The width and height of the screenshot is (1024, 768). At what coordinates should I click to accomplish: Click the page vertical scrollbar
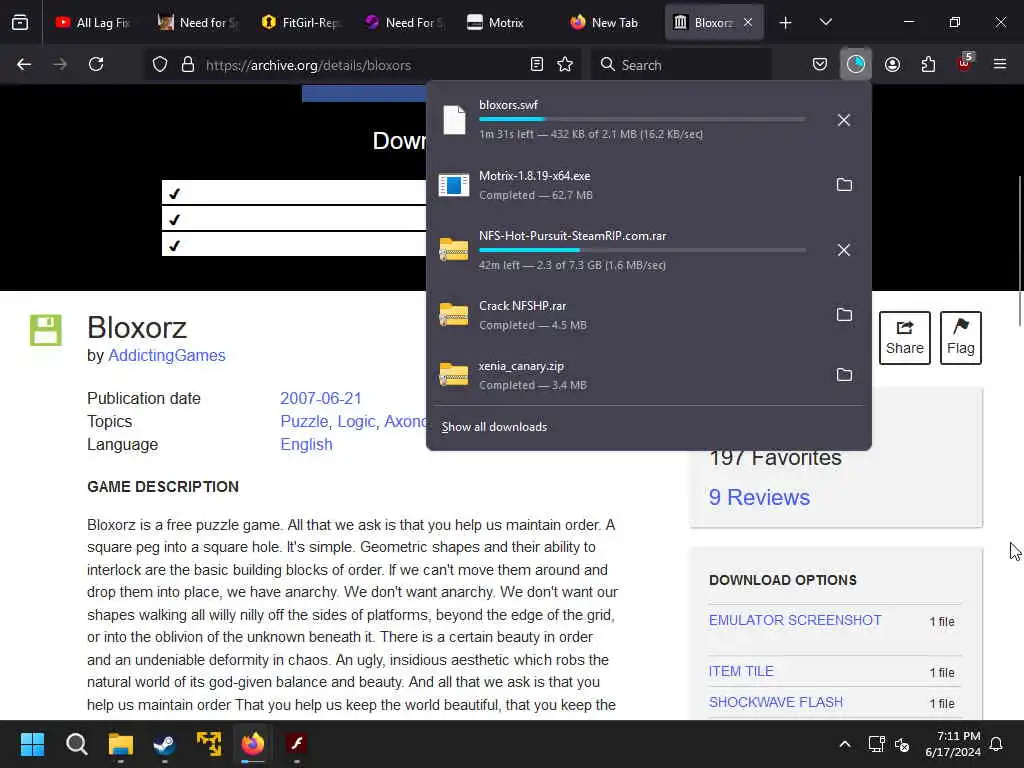tap(1019, 251)
